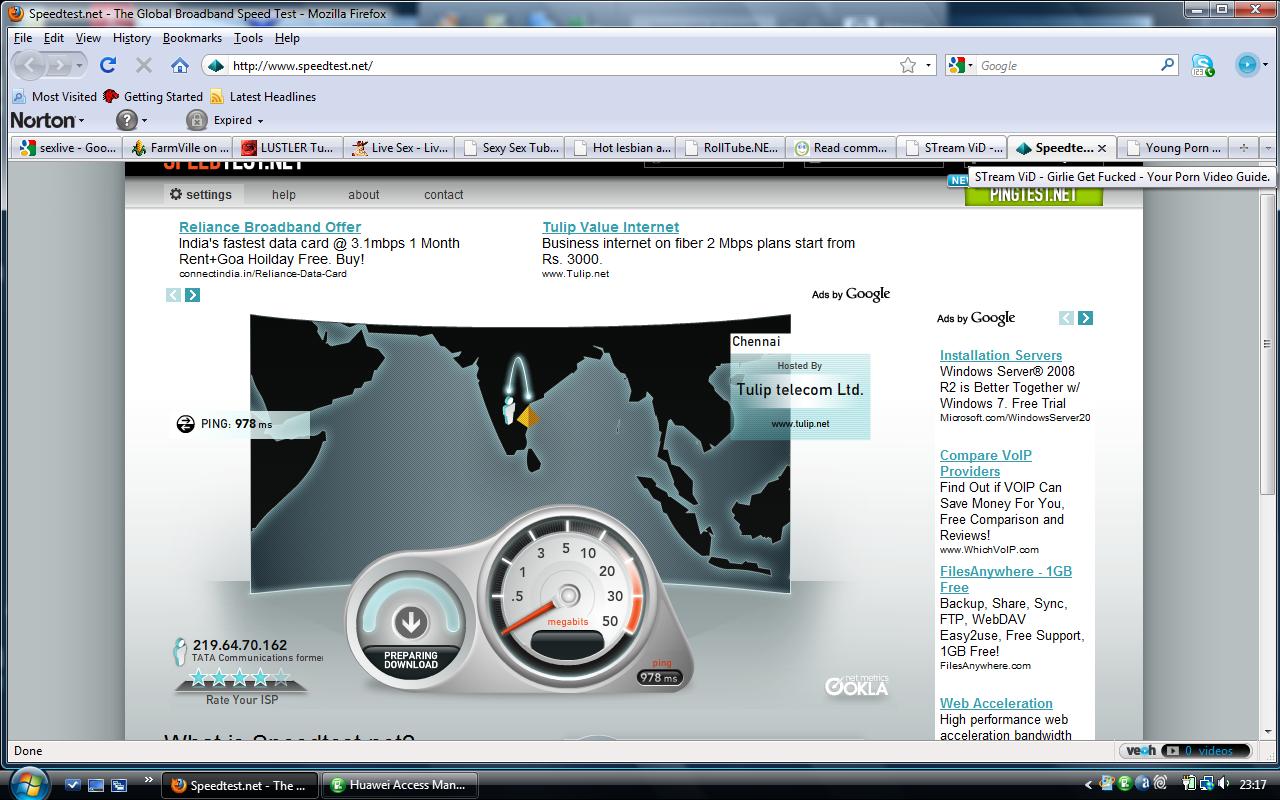Click the Forward navigation arrow
1280x800 pixels.
point(60,65)
